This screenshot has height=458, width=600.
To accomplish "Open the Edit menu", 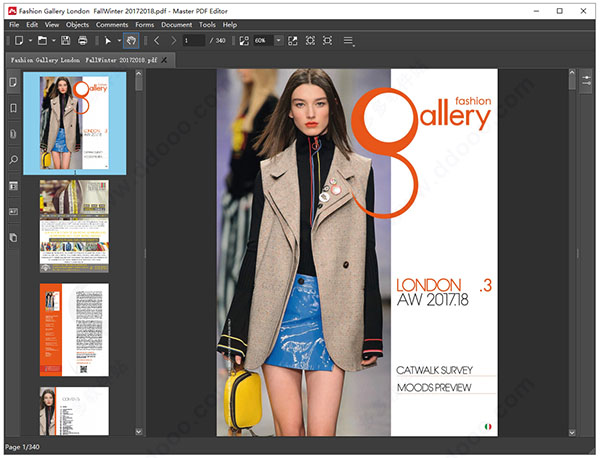I will pos(32,25).
